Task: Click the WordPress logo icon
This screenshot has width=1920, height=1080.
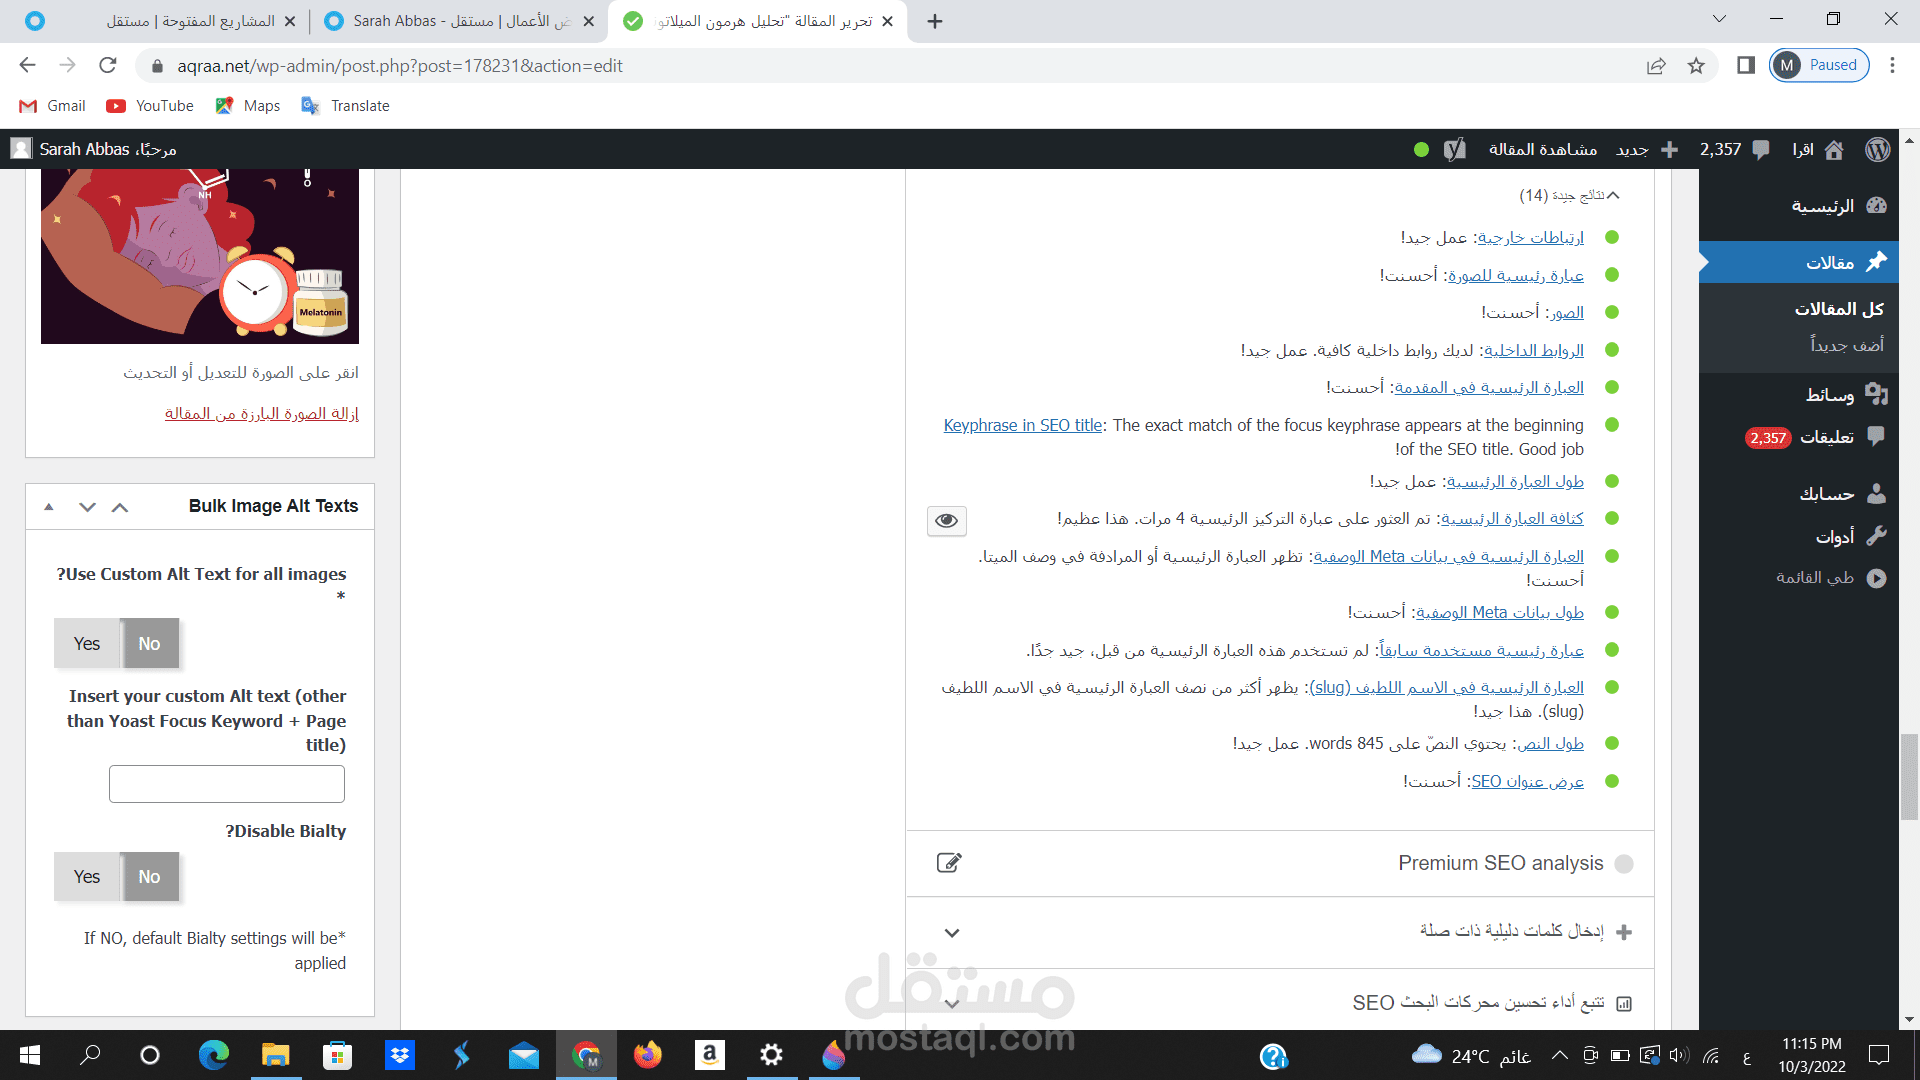Action: (1877, 150)
